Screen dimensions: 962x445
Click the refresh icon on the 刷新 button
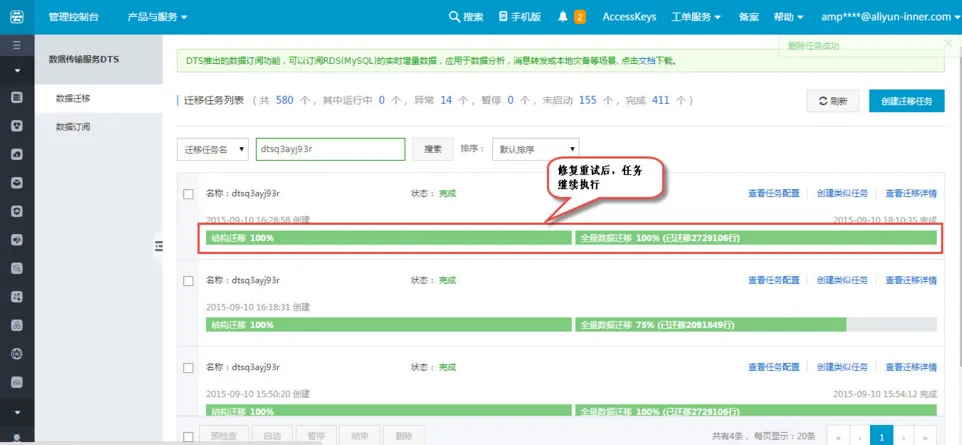pos(823,102)
